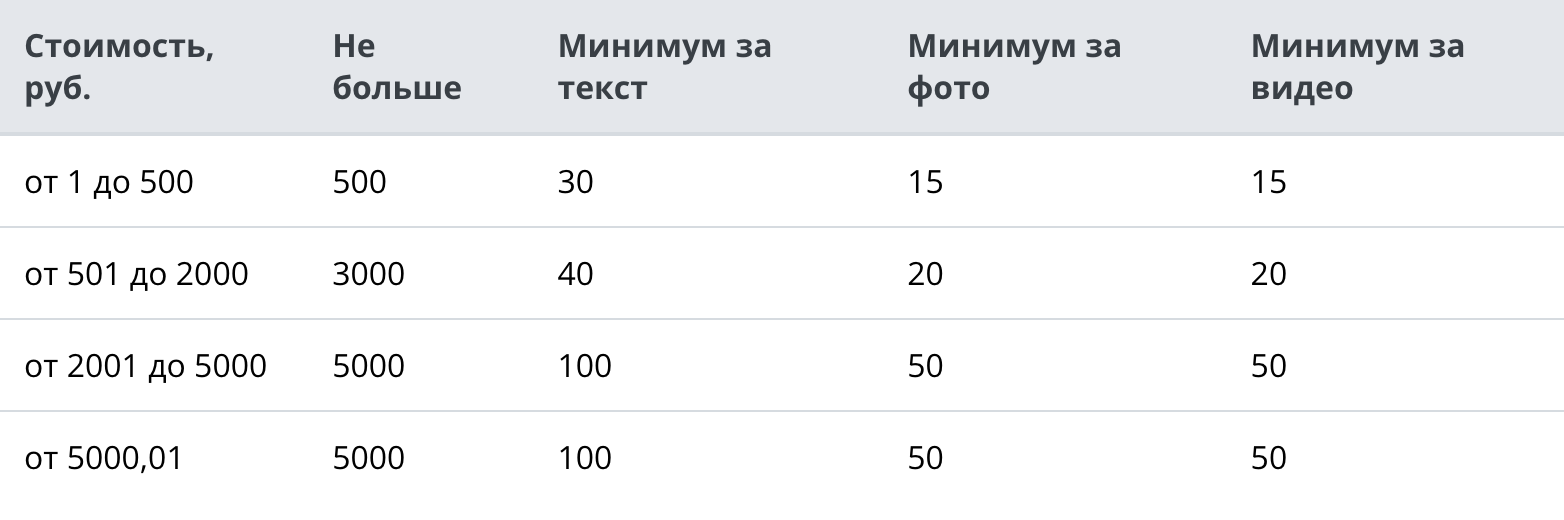Select the "от 2001 до 5000" cell
The width and height of the screenshot is (1564, 520).
146,366
